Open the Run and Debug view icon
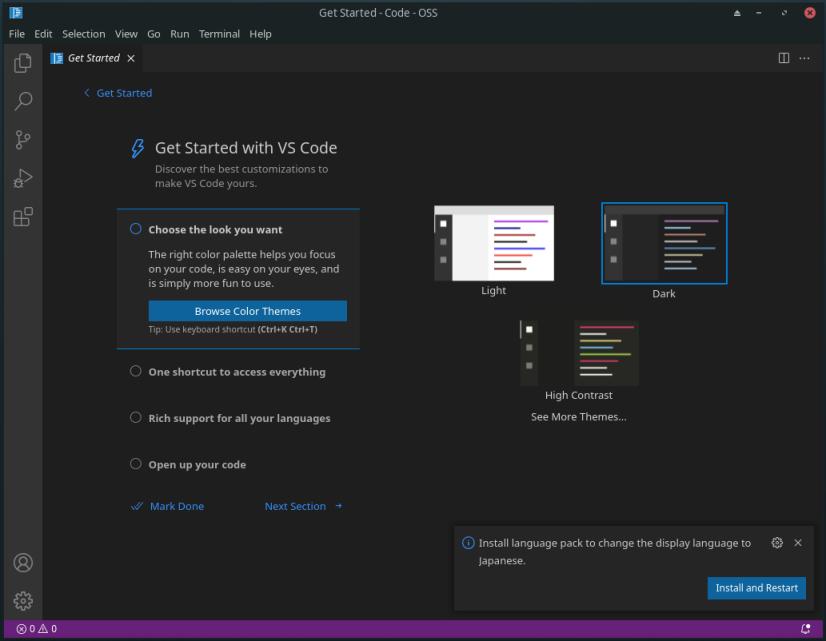The height and width of the screenshot is (641, 826). pyautogui.click(x=23, y=178)
